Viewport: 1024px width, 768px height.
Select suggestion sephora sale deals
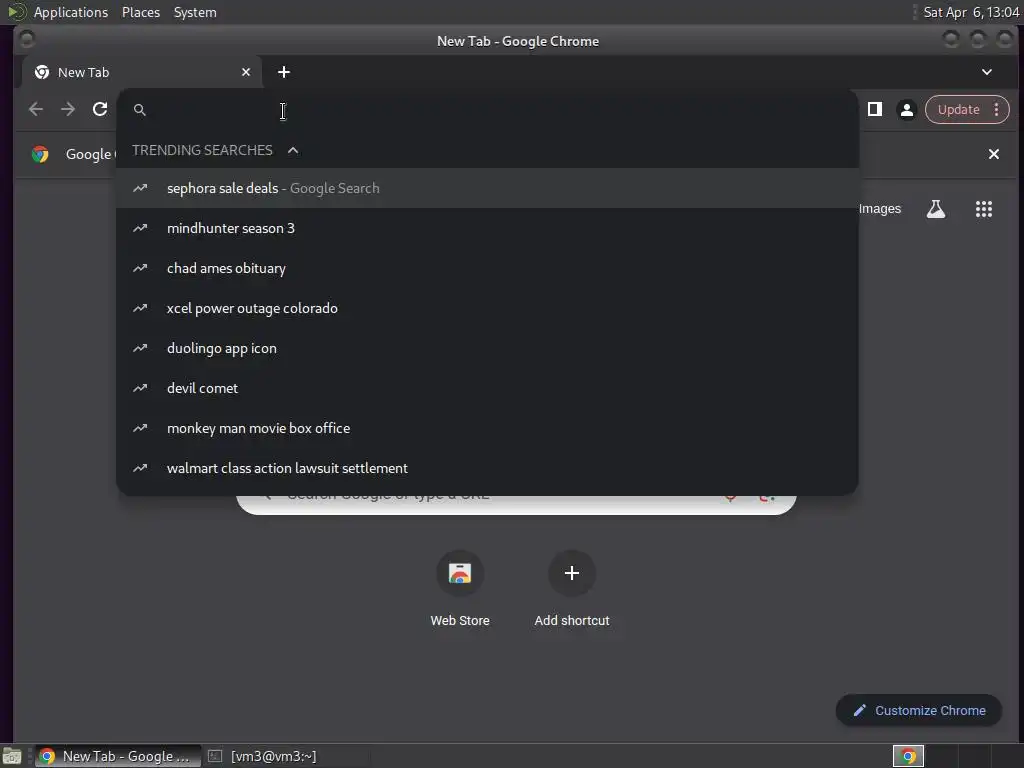click(x=487, y=188)
